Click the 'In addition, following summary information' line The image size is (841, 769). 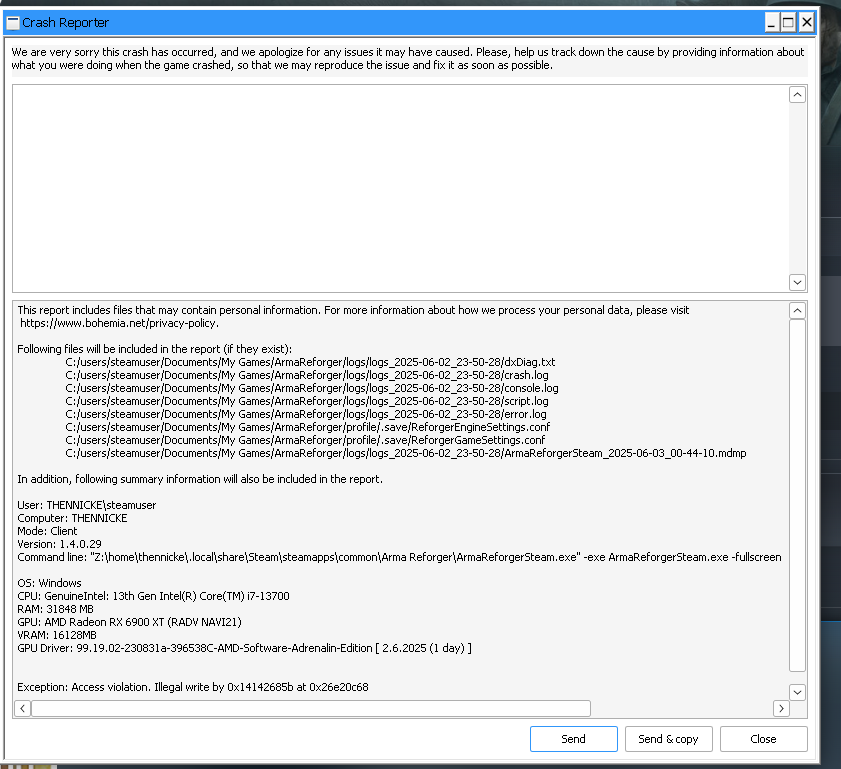point(200,479)
